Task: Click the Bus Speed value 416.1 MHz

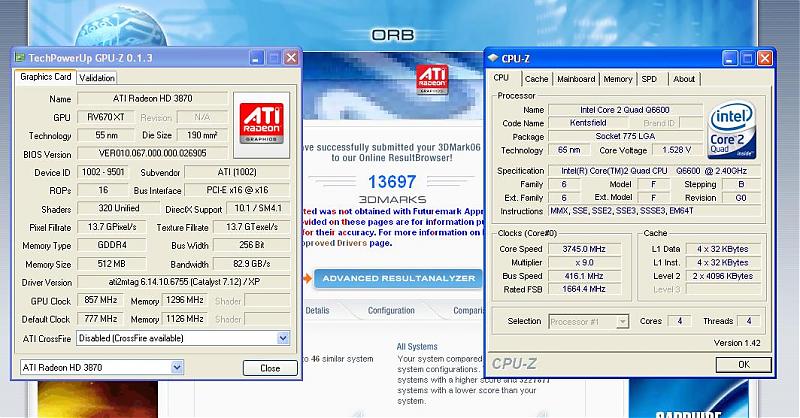Action: (x=584, y=276)
